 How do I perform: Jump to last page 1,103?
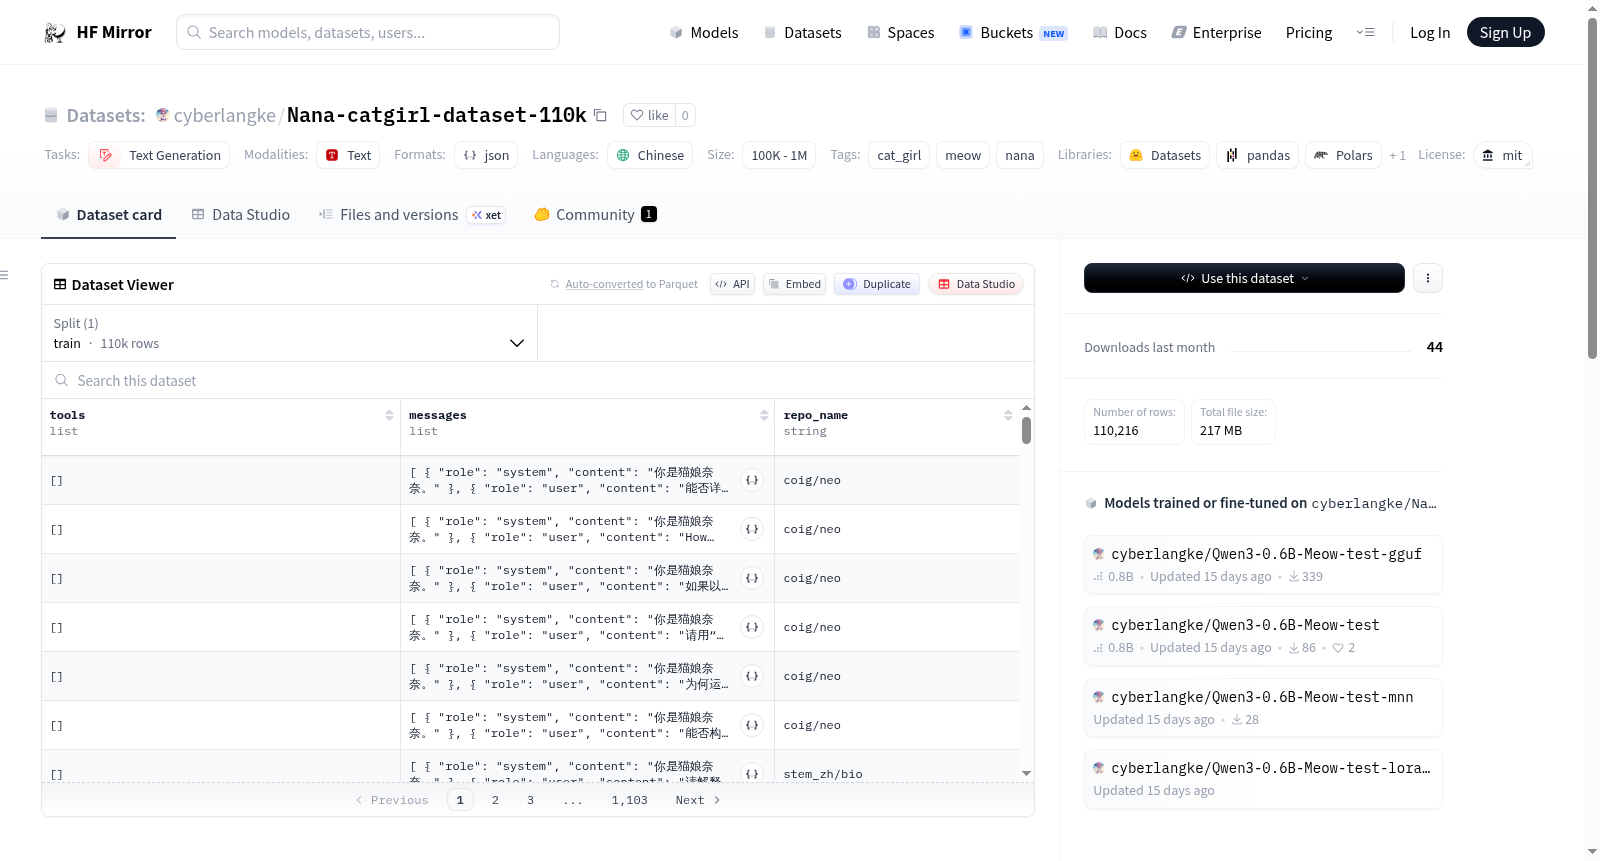pos(630,800)
